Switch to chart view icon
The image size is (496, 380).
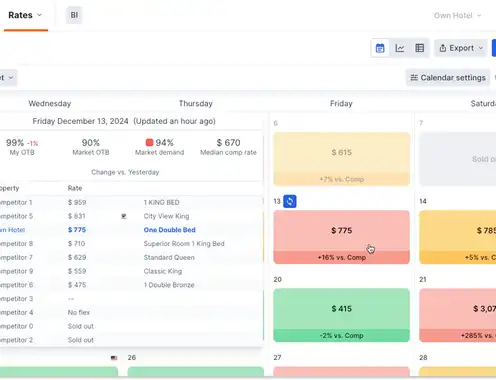click(x=400, y=48)
